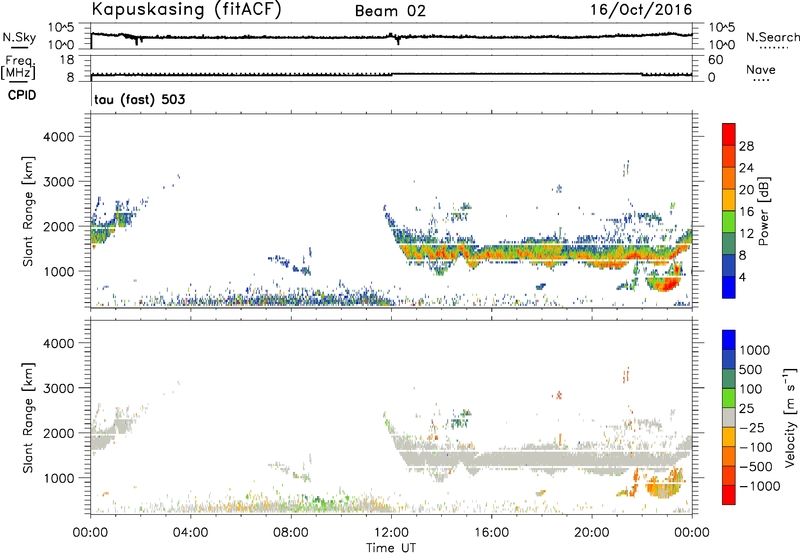
Task: Select the 20:00 time axis label
Action: [592, 533]
